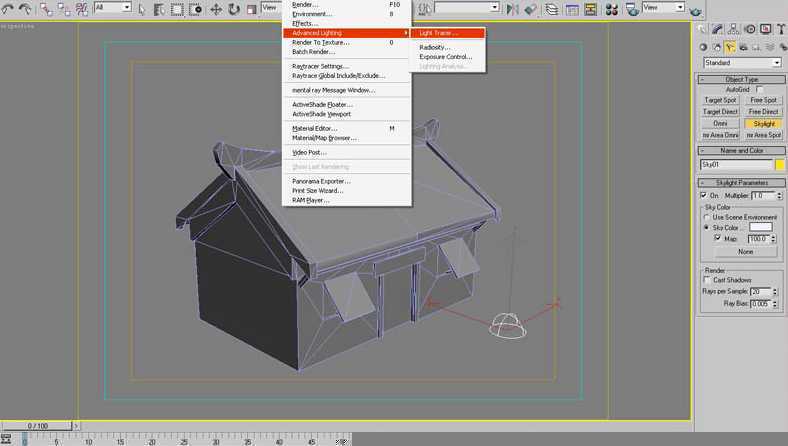Screen dimensions: 788x446
Task: Select the Select and Rotate tool
Action: 234,9
